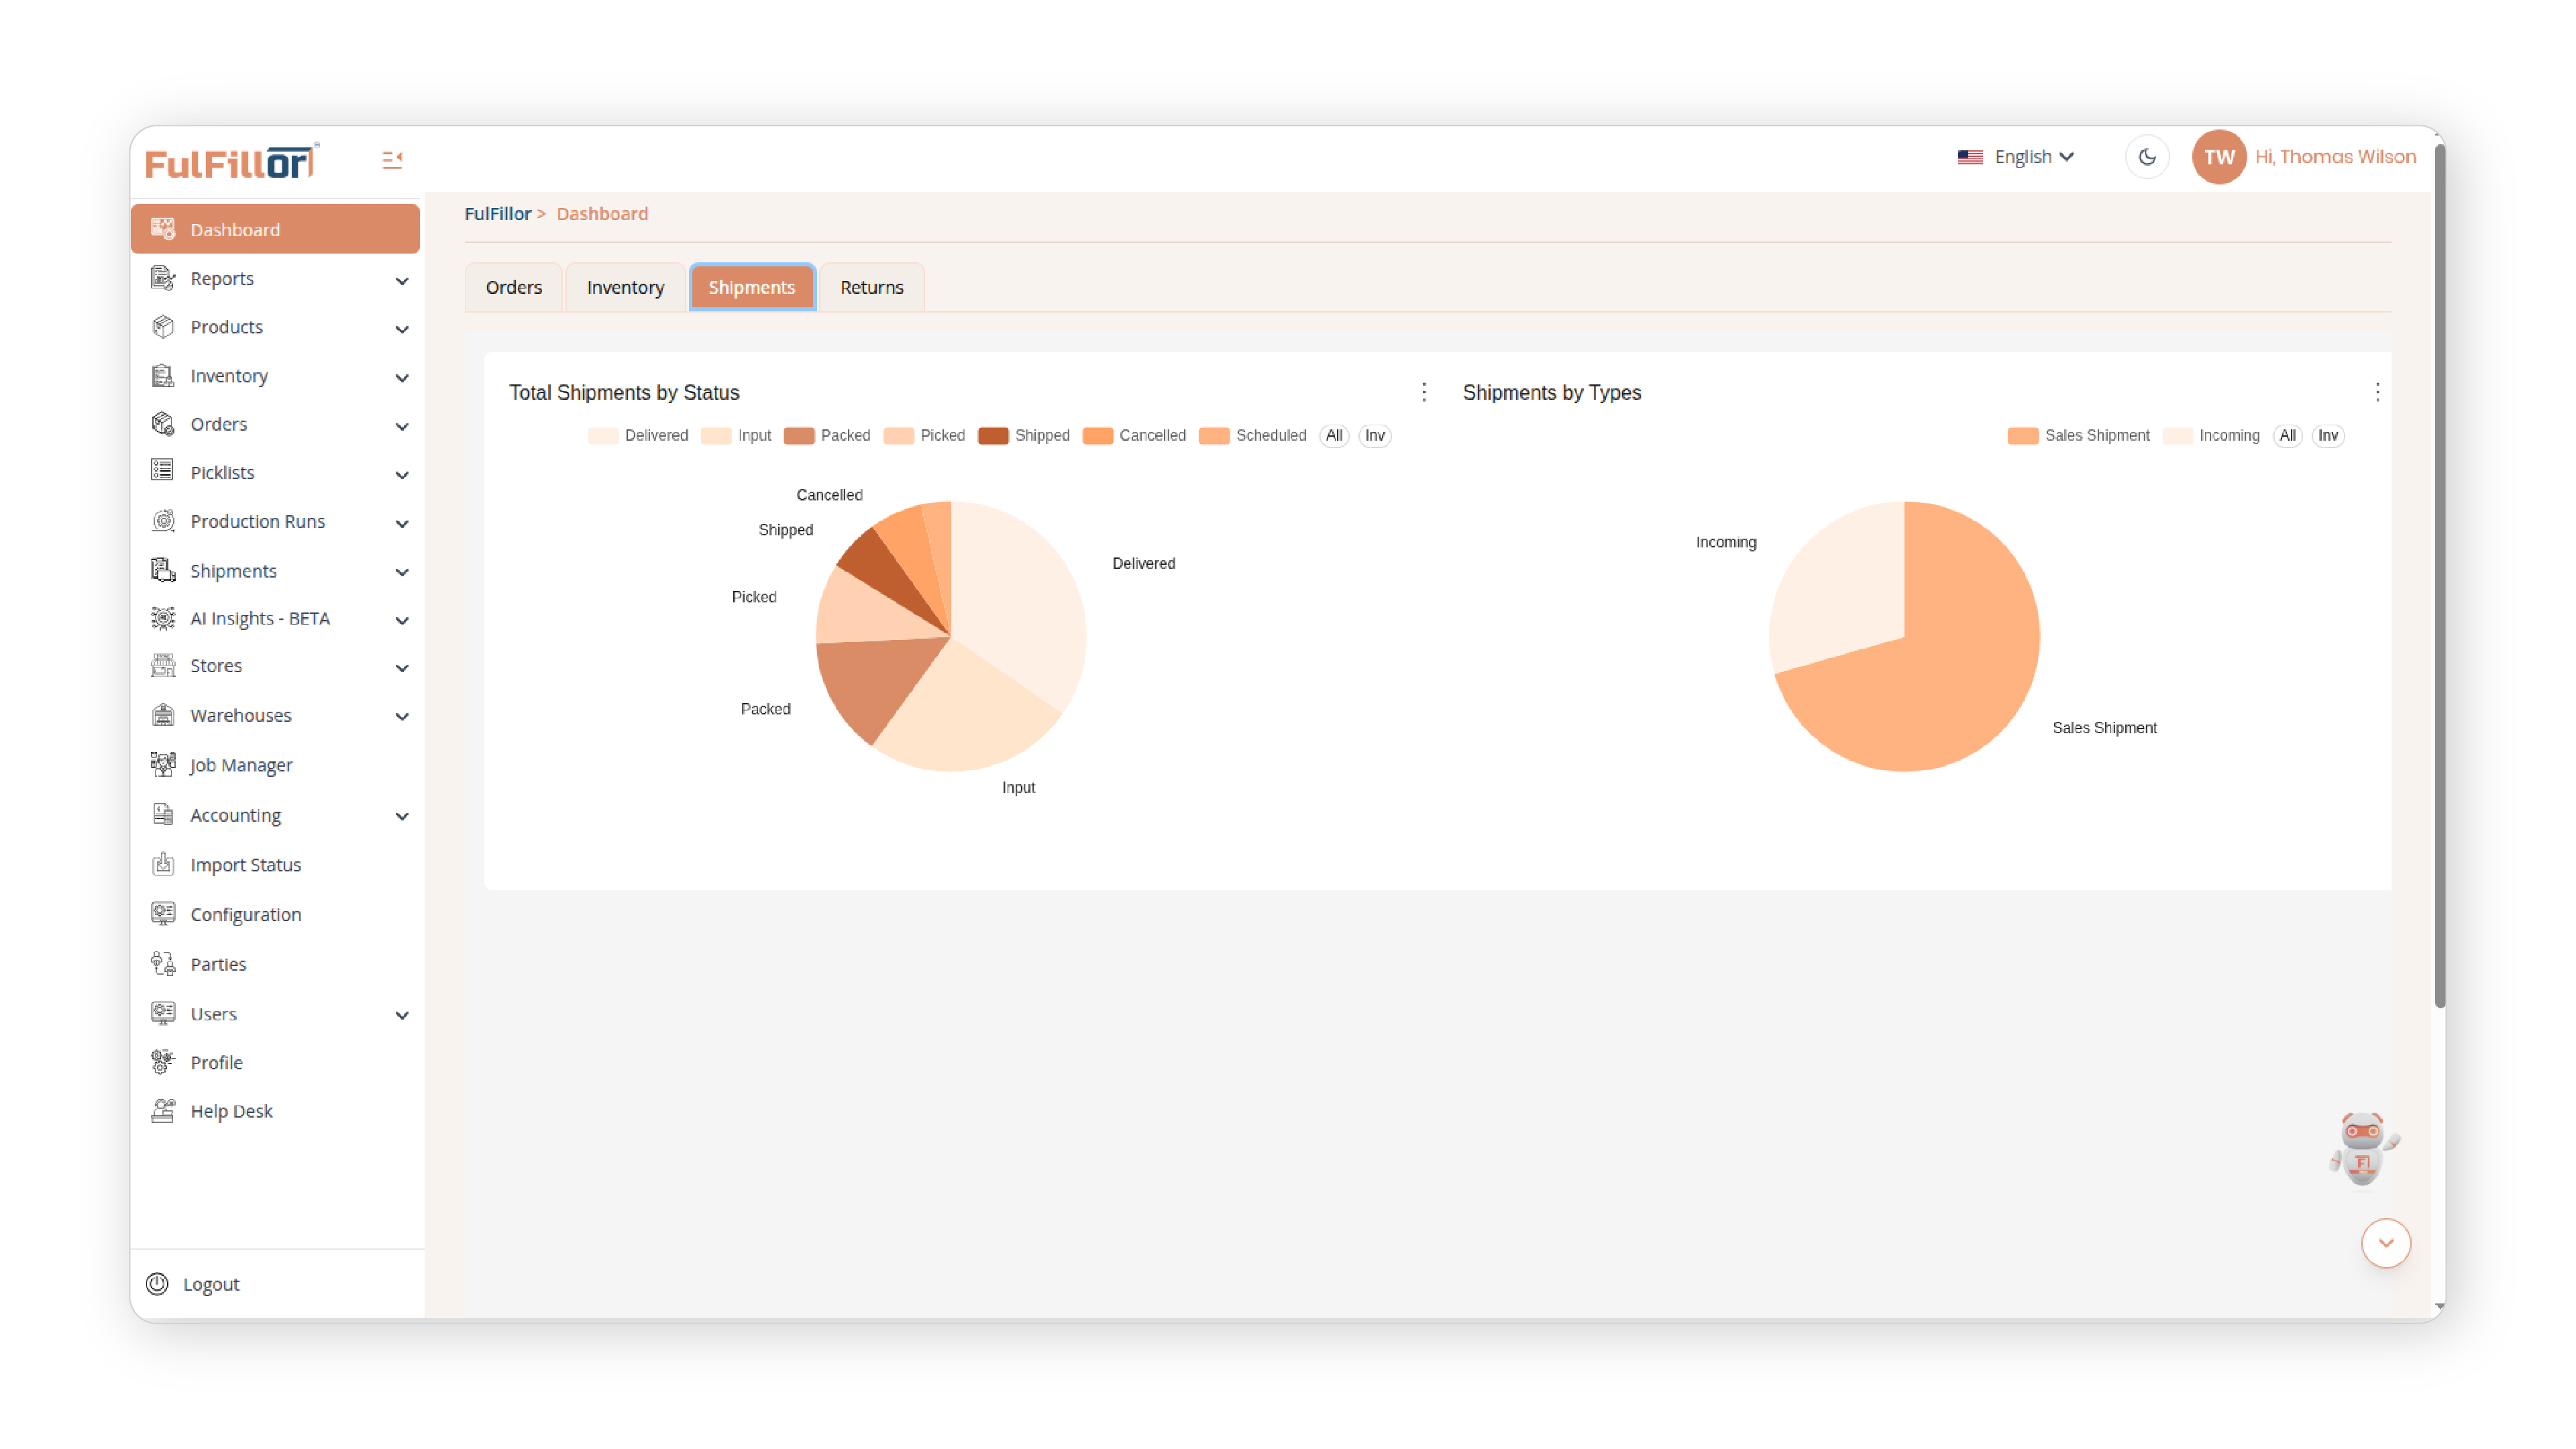Open the kebab menu on Shipments by Types
This screenshot has width=2576, height=1449.
click(2377, 392)
